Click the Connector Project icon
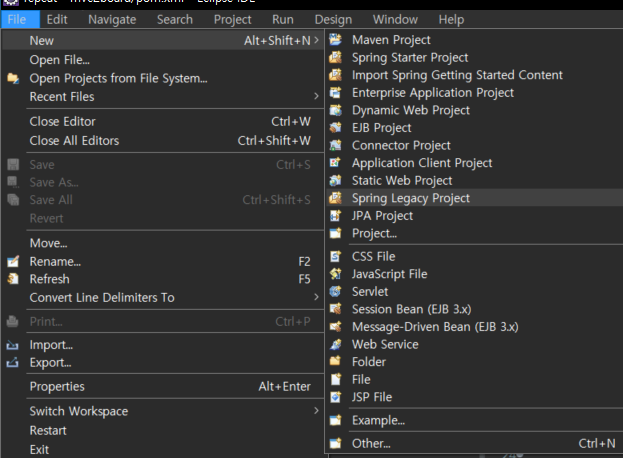The height and width of the screenshot is (458, 623). pos(335,145)
